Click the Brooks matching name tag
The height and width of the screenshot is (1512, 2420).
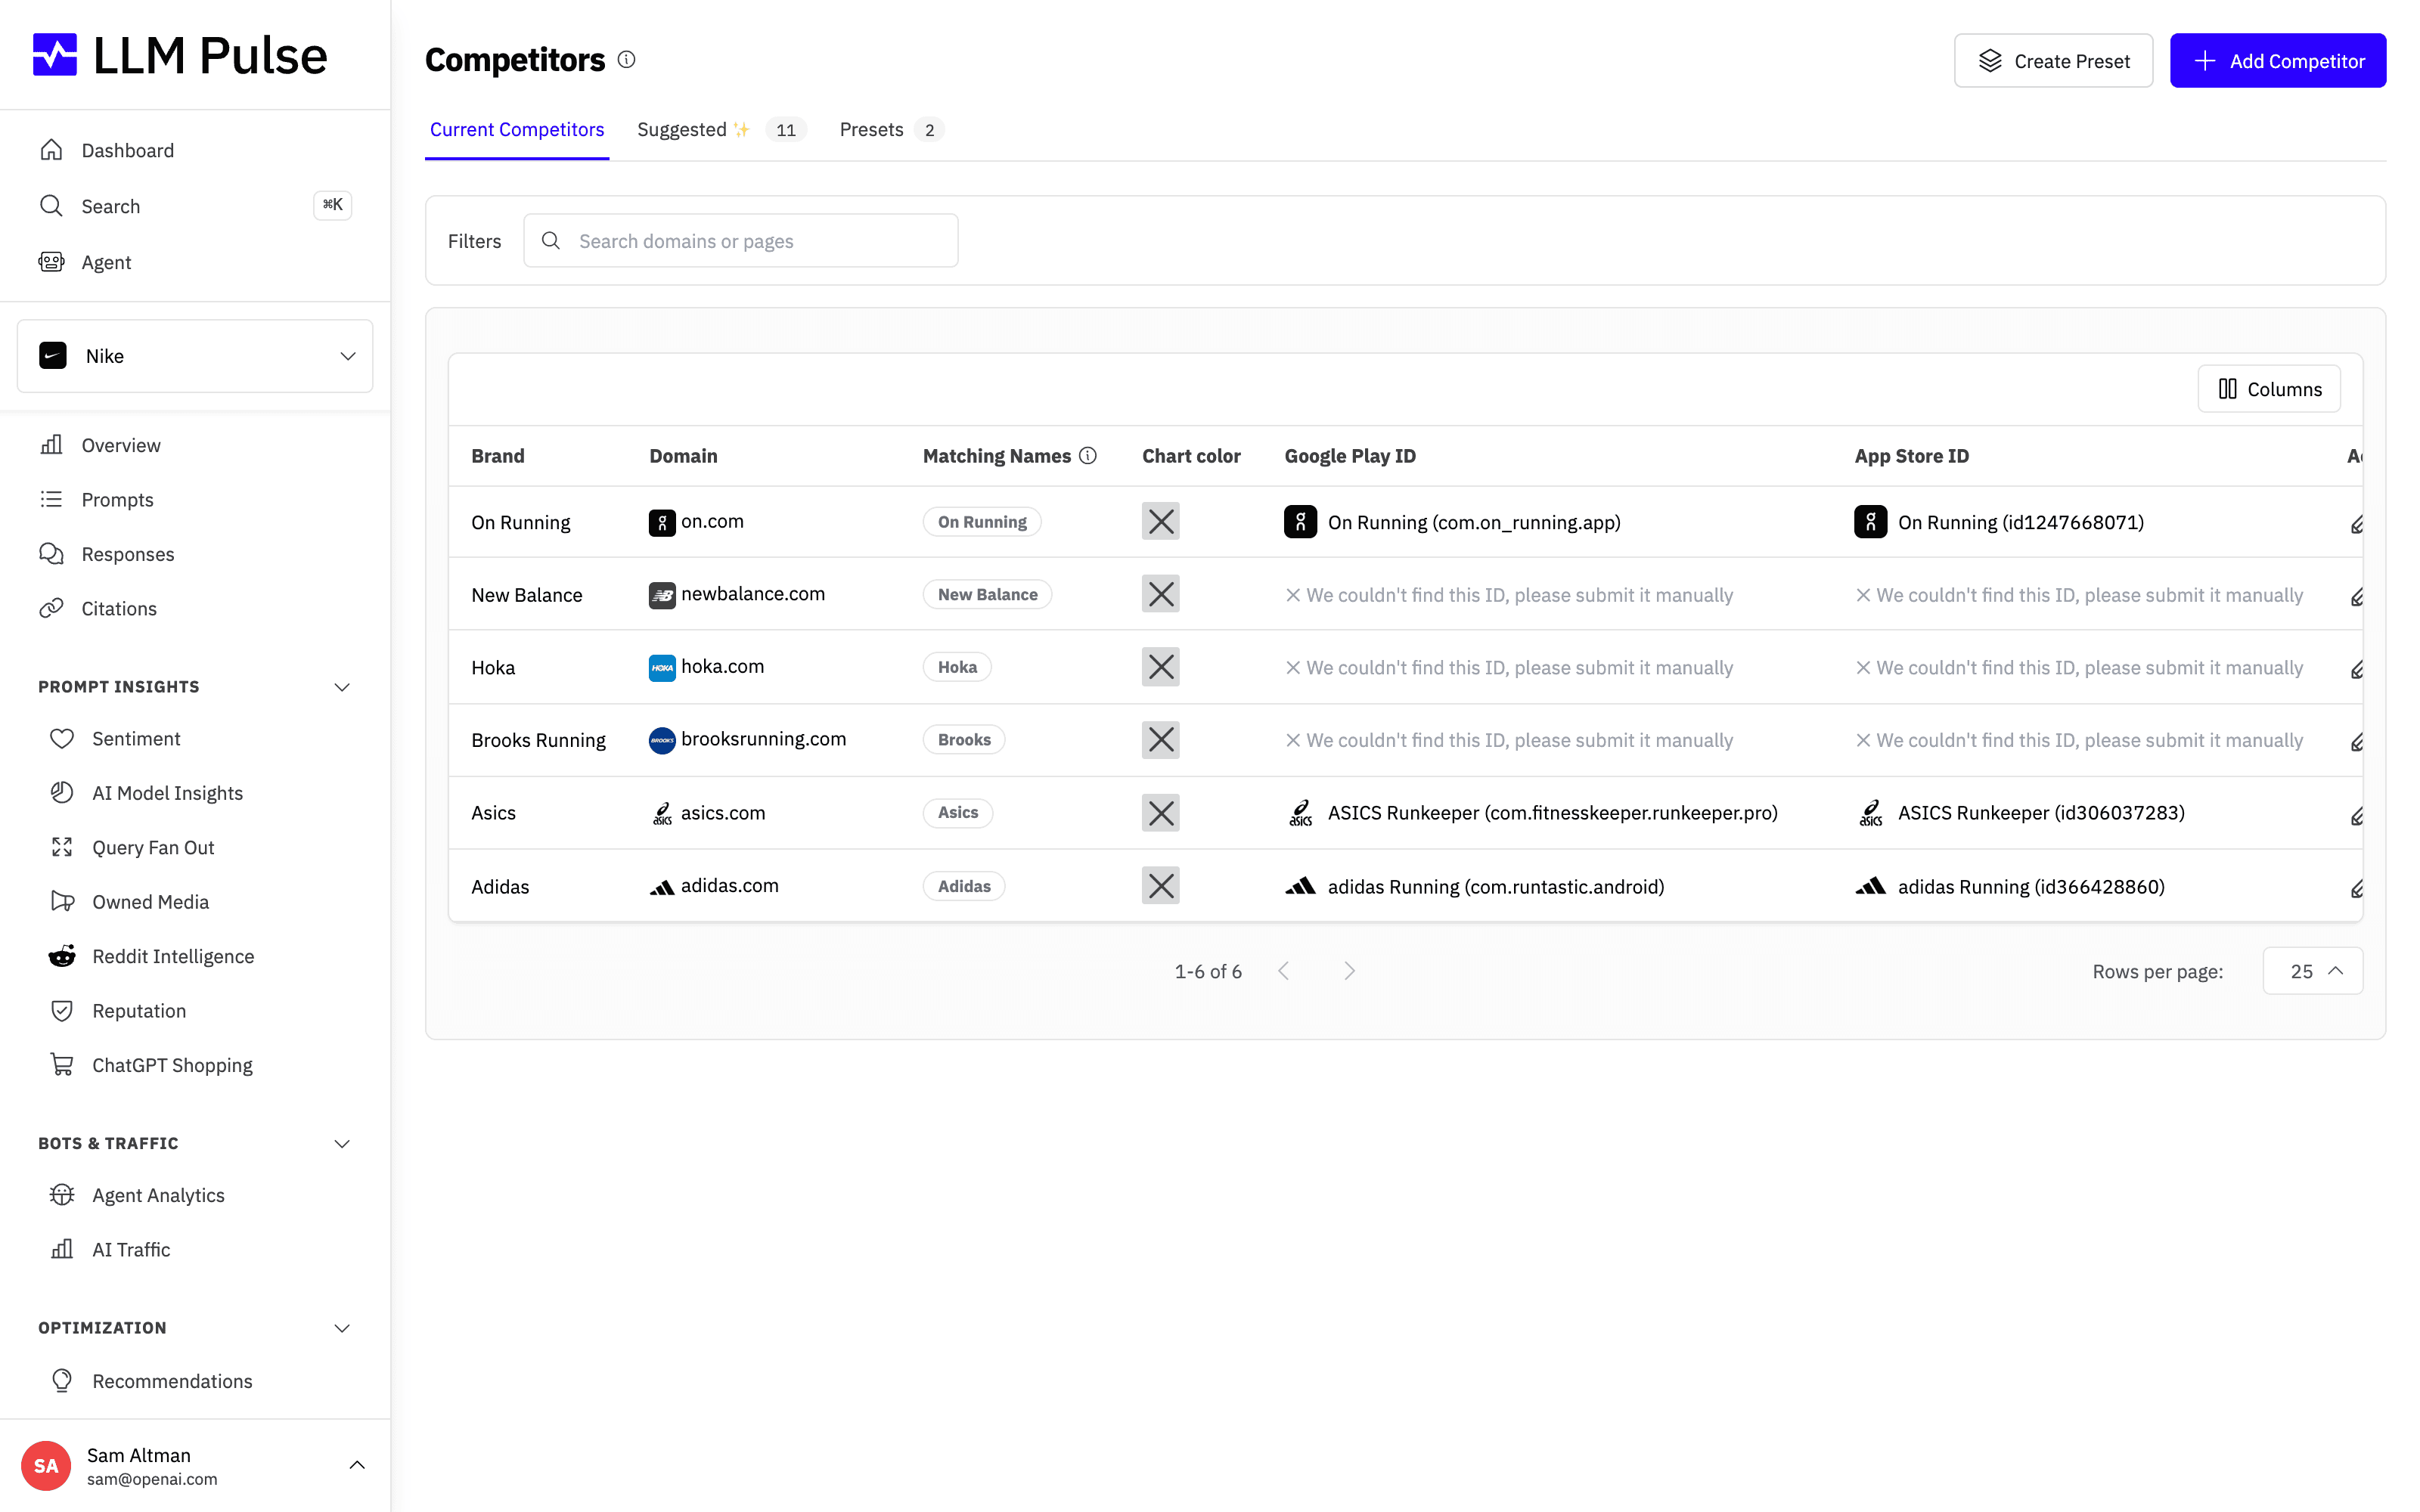pos(964,740)
